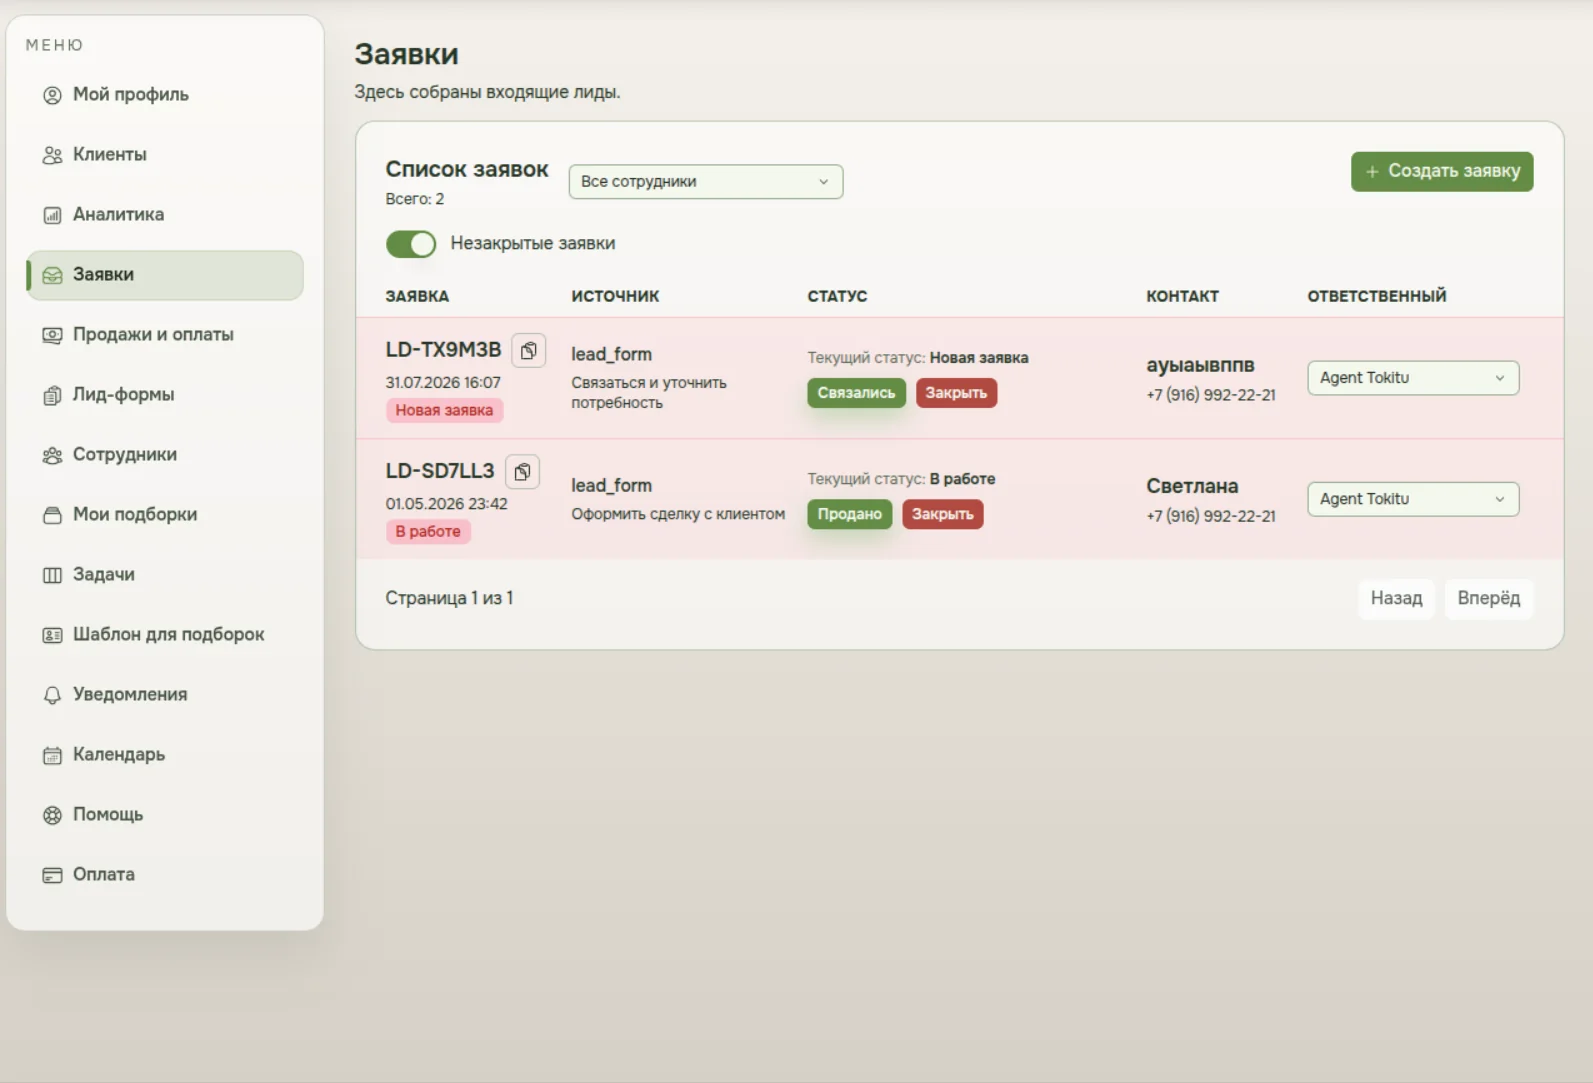Image resolution: width=1593 pixels, height=1083 pixels.
Task: Open Продажи и оплаты in the menu
Action: click(165, 335)
